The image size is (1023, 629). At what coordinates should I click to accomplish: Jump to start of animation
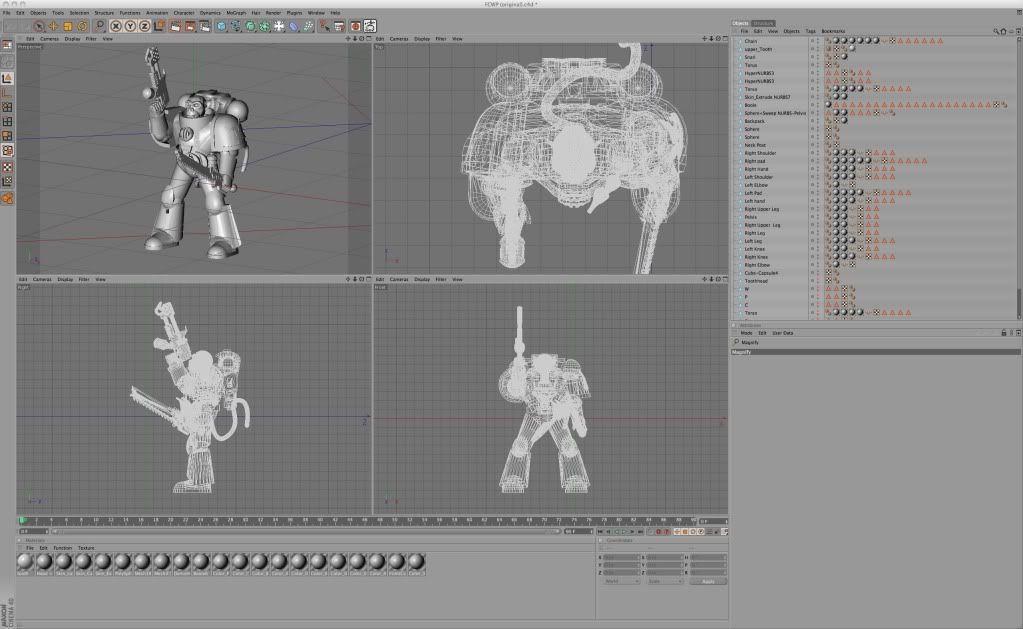[600, 532]
